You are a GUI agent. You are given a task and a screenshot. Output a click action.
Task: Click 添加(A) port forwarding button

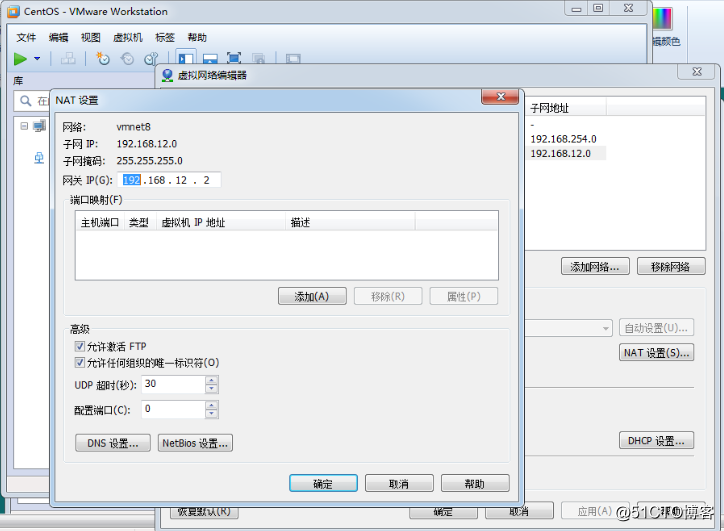click(312, 296)
